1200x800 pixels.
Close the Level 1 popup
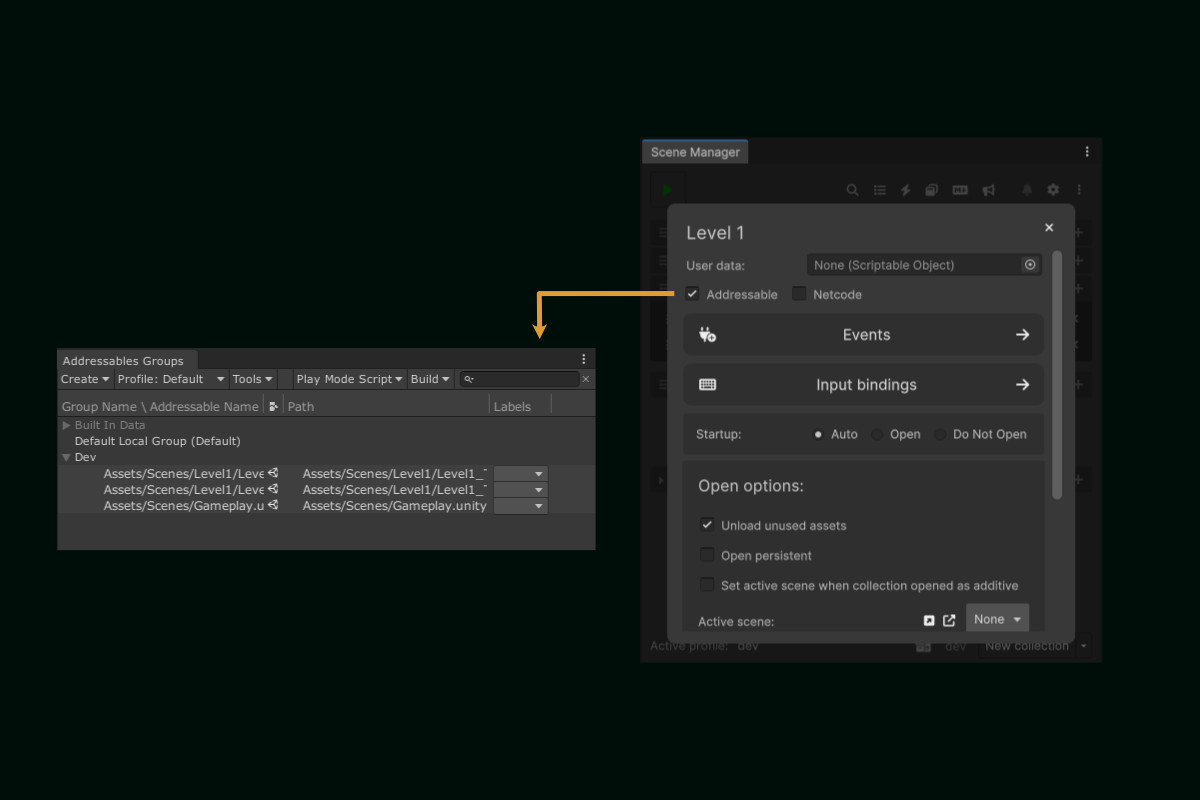pyautogui.click(x=1049, y=228)
